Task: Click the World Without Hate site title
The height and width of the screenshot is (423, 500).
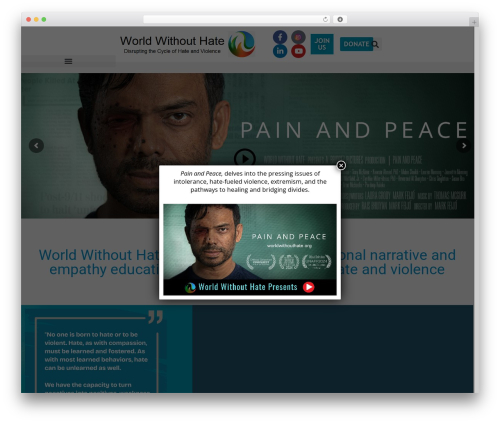Action: [x=172, y=41]
